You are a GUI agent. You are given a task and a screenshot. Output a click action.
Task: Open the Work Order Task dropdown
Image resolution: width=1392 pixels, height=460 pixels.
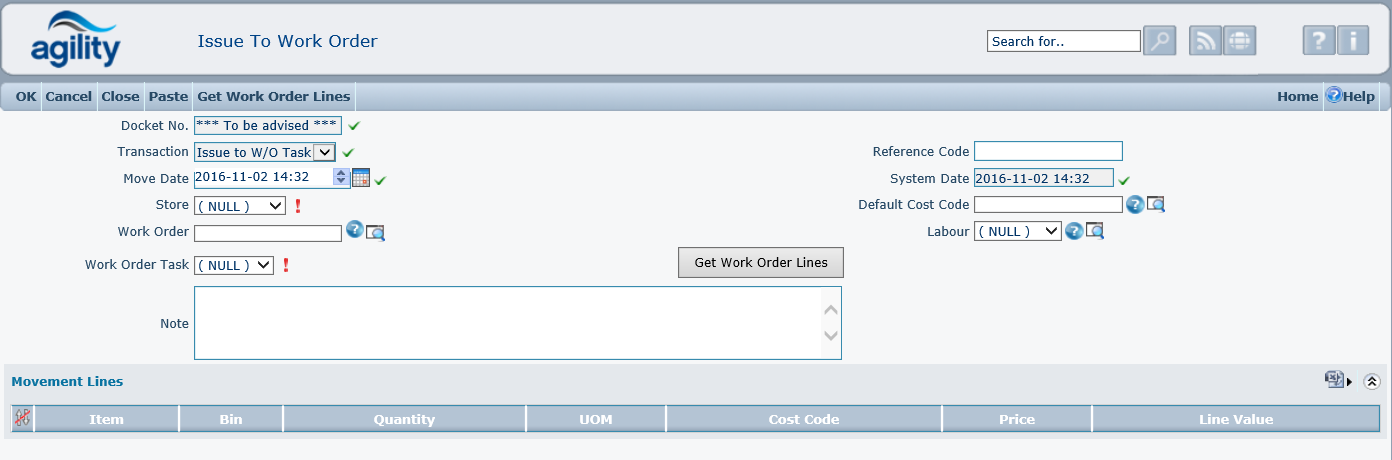point(234,265)
